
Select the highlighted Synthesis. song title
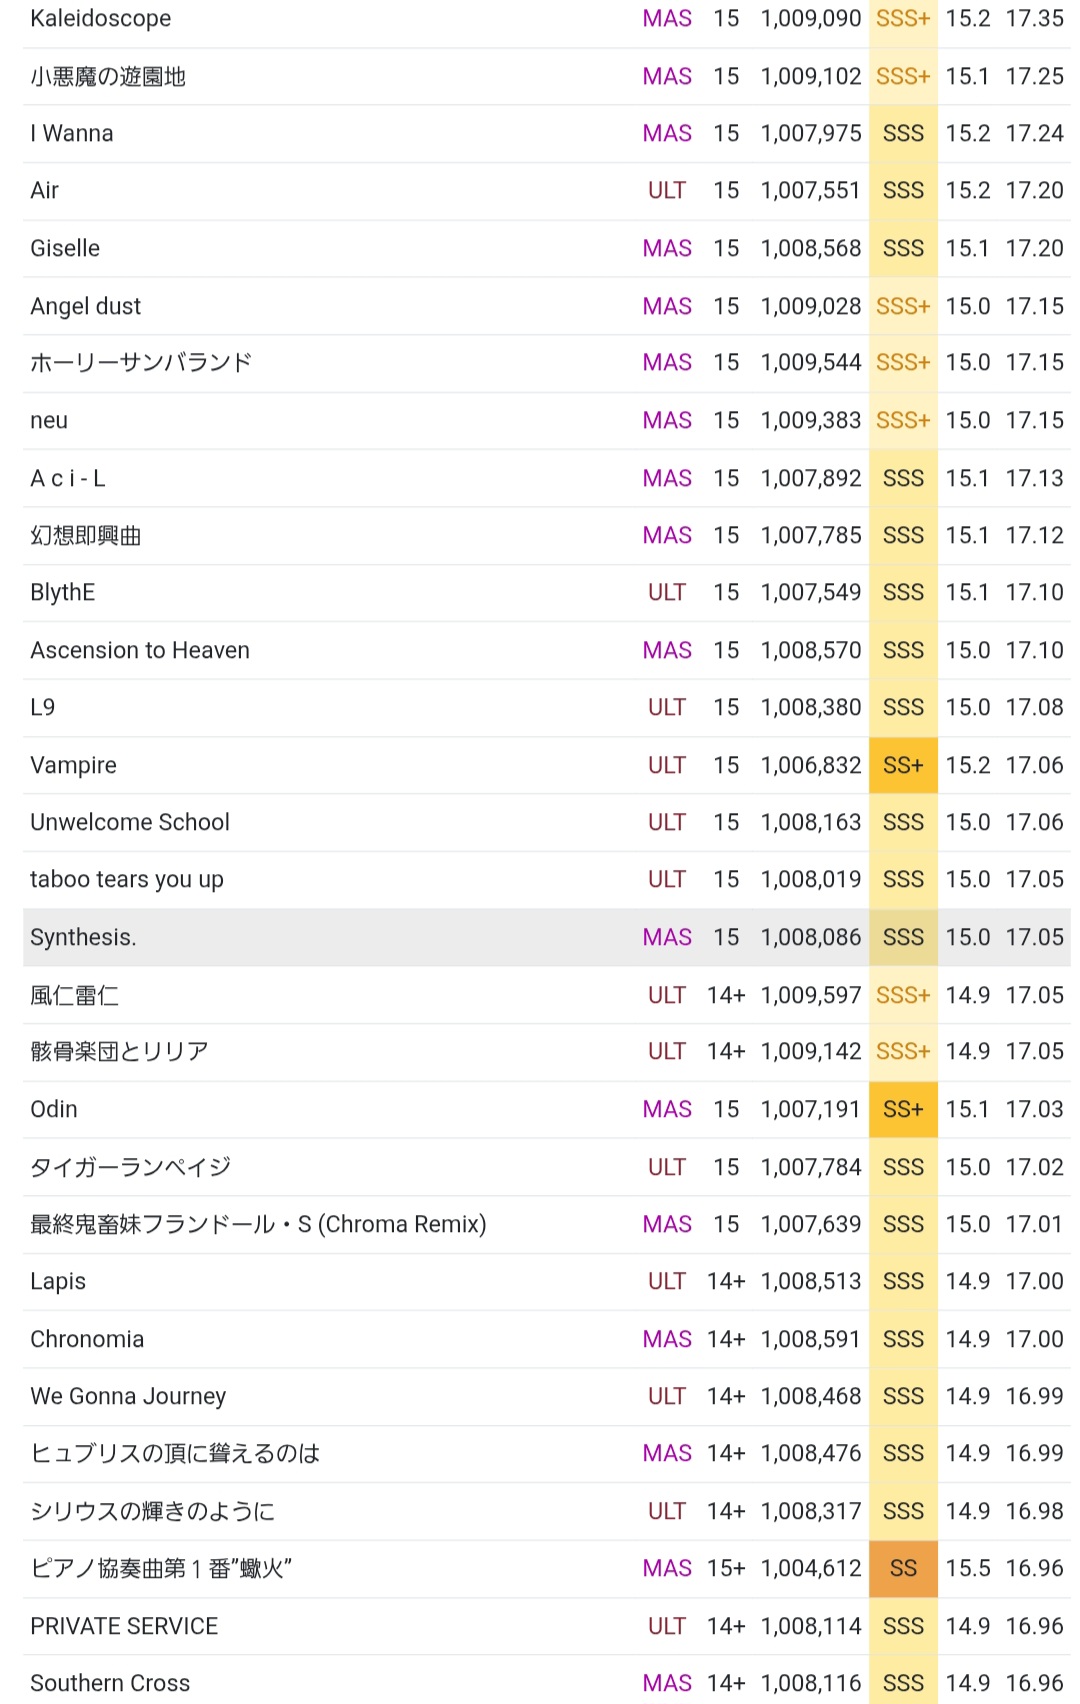[x=83, y=938]
